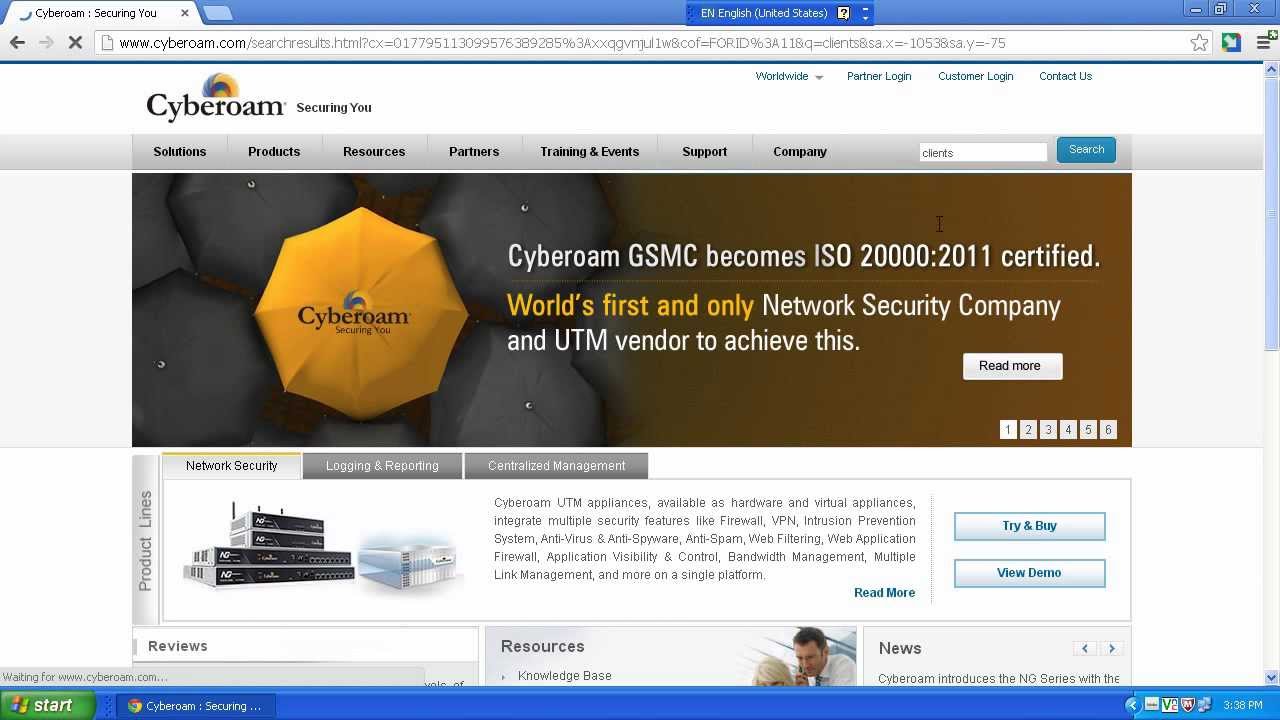Open the Worldwide region dropdown
Image resolution: width=1280 pixels, height=720 pixels.
(x=789, y=76)
